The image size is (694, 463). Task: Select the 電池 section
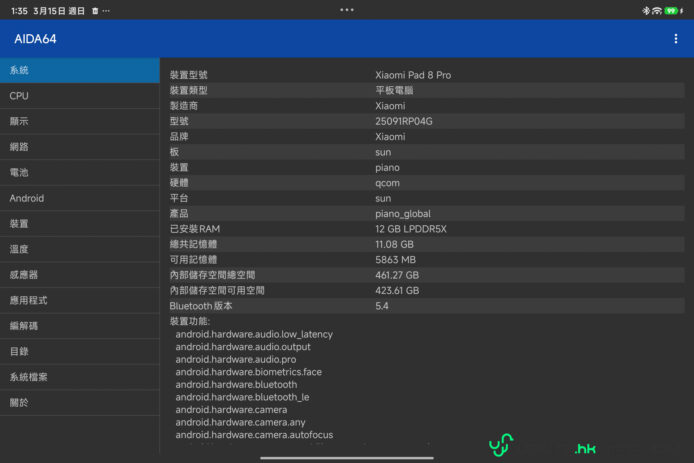(79, 172)
